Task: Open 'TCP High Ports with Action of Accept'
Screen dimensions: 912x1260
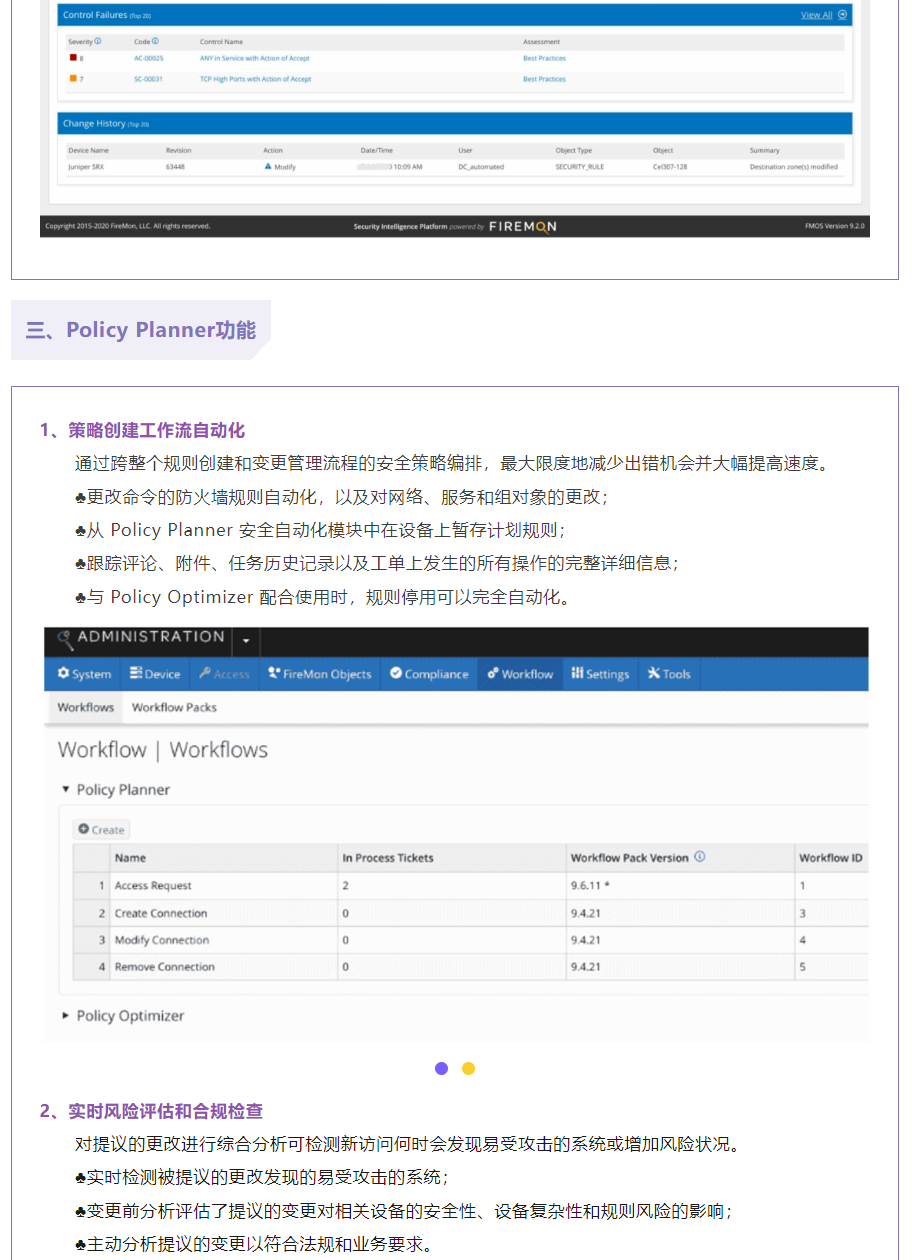Action: [255, 79]
